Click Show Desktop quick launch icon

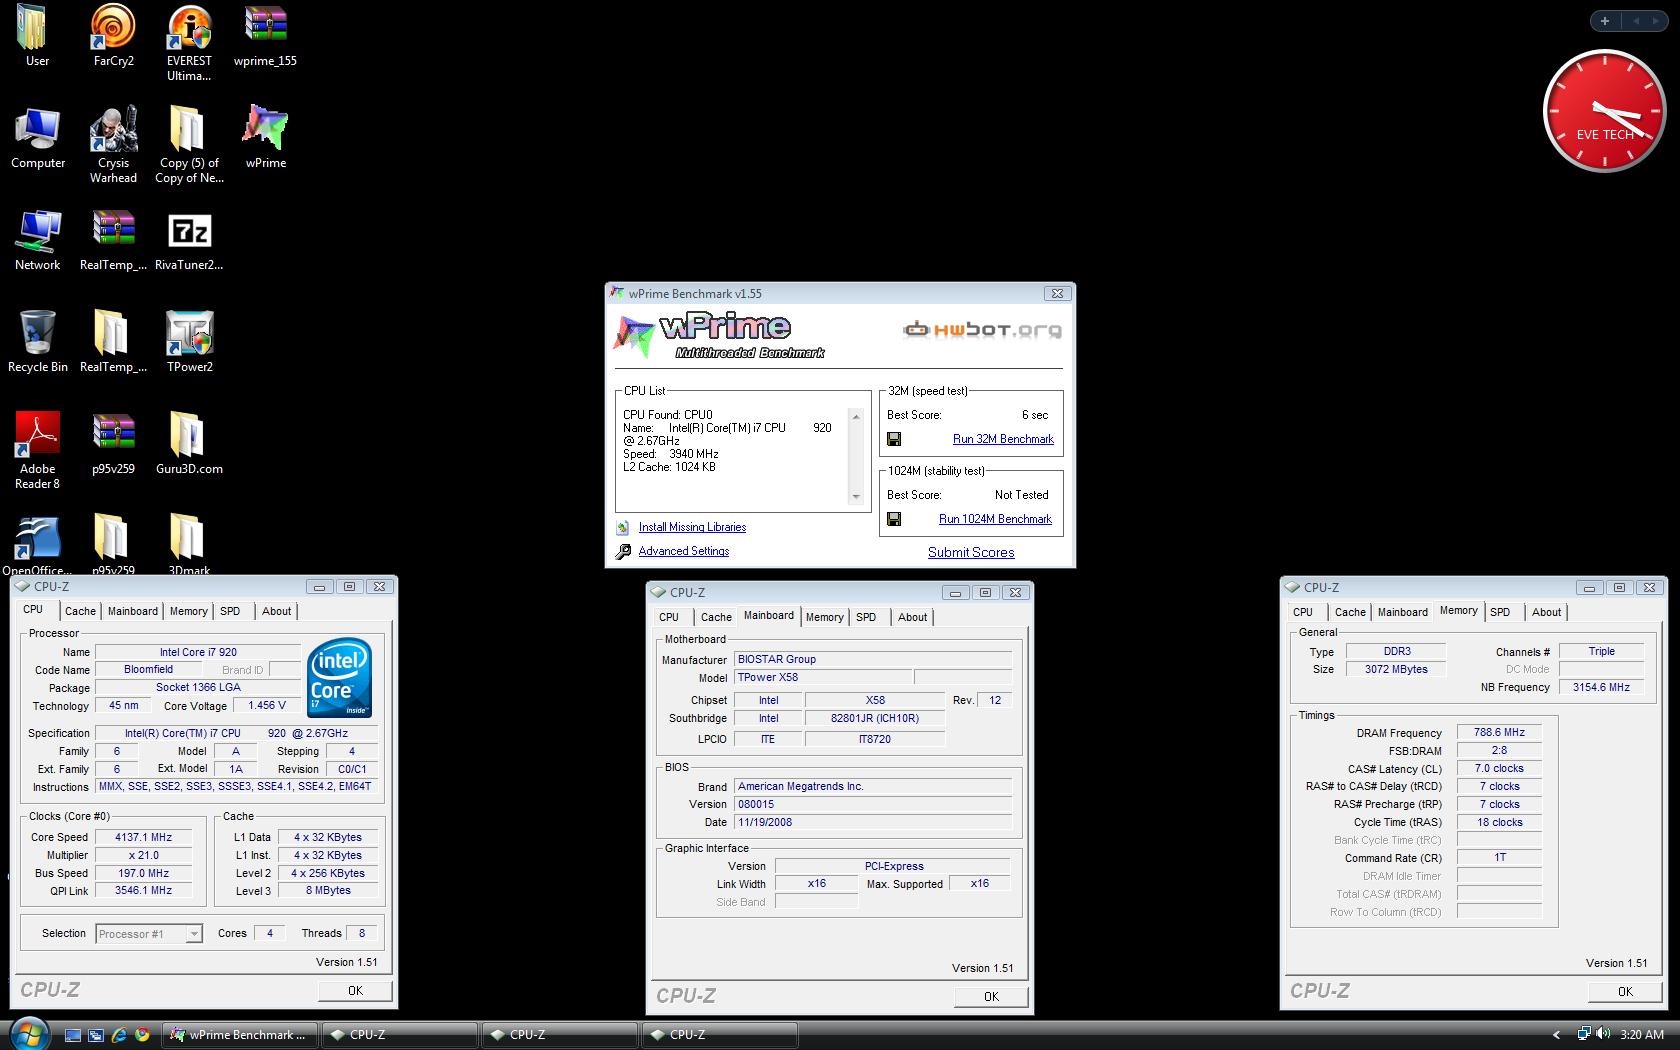pos(73,1035)
